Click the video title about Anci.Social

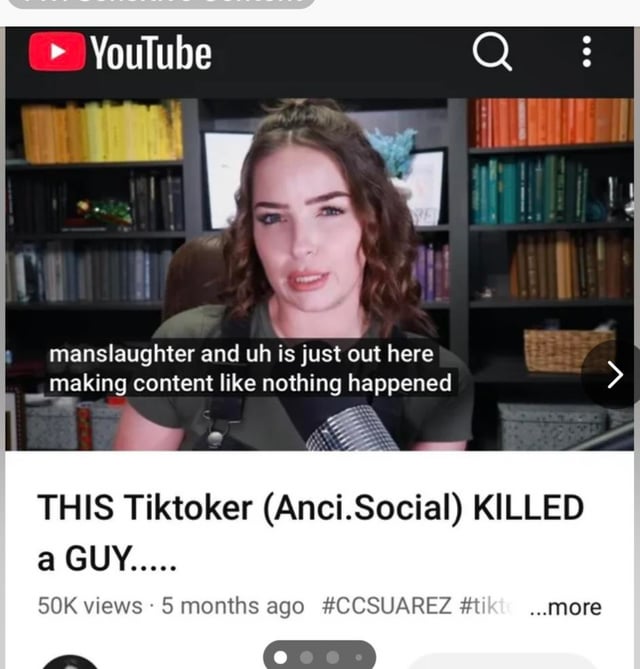310,532
